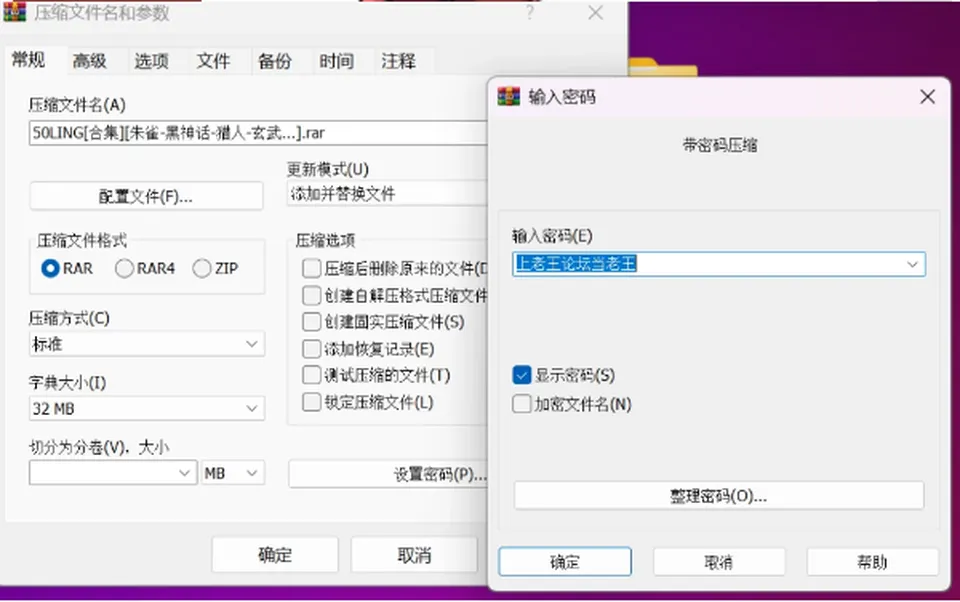Image resolution: width=960 pixels, height=602 pixels.
Task: Click the 设置密码(P)... button
Action: 388,474
